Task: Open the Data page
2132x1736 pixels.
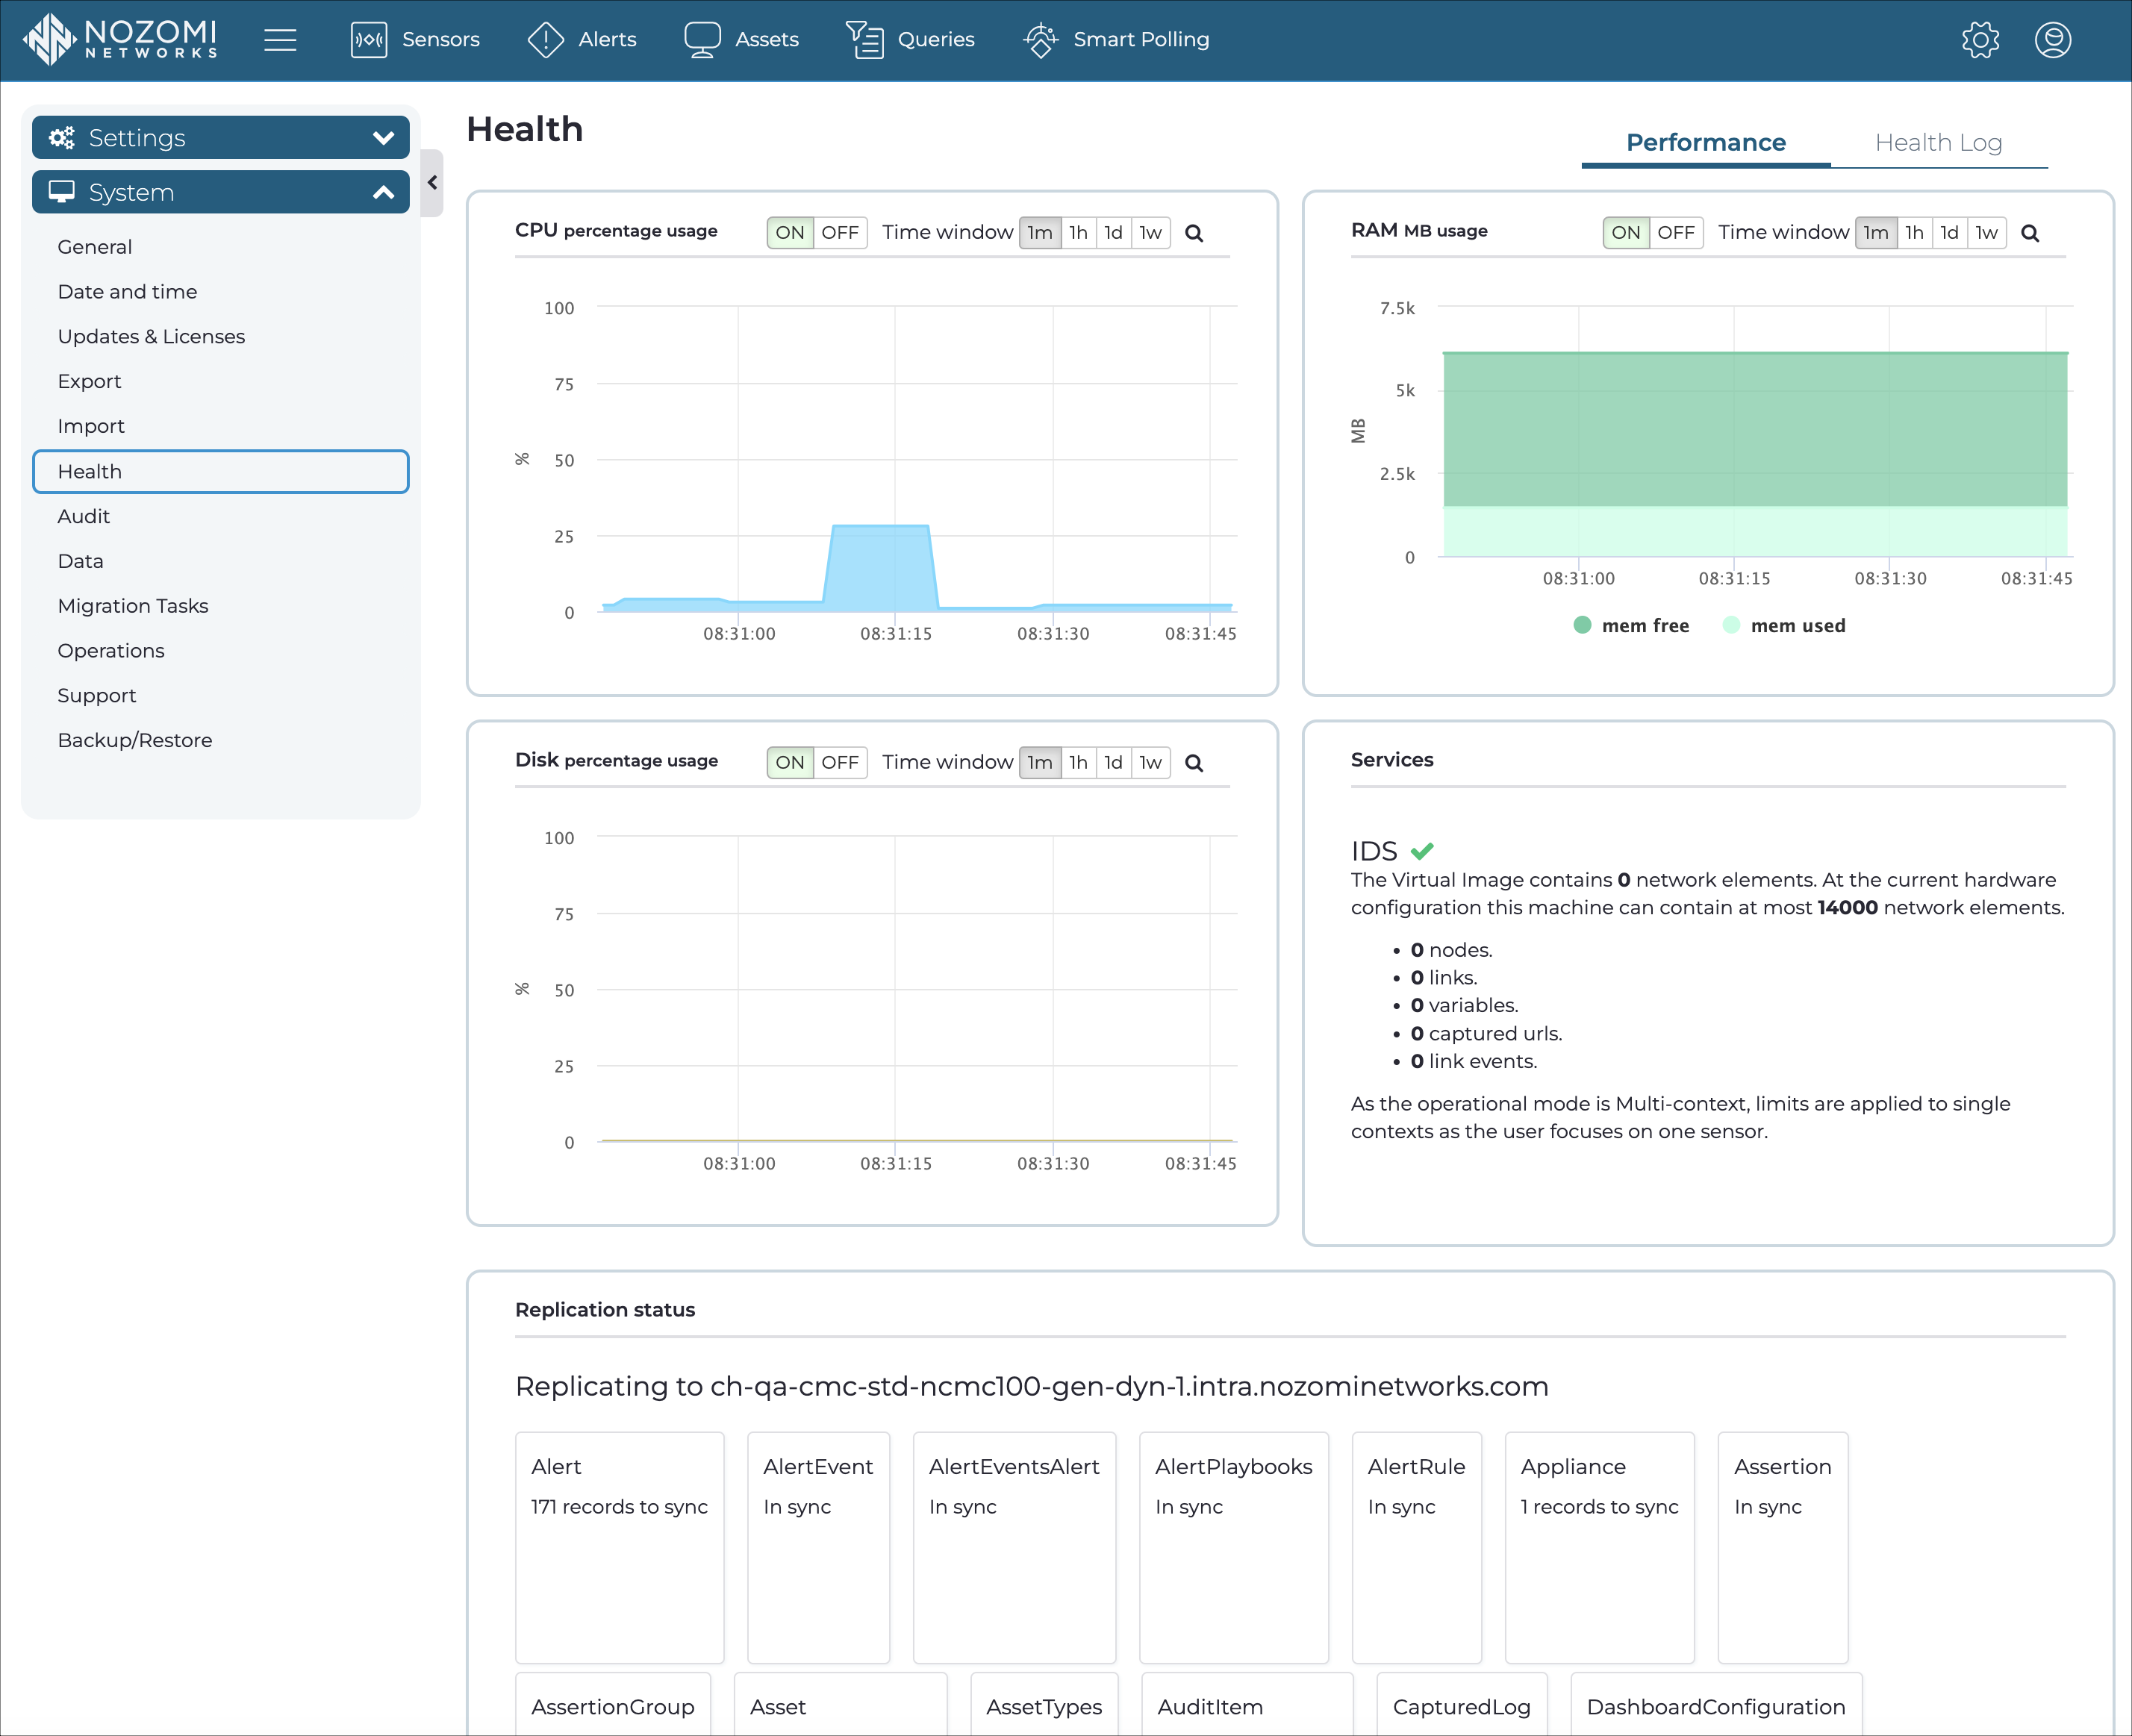Action: 81,562
